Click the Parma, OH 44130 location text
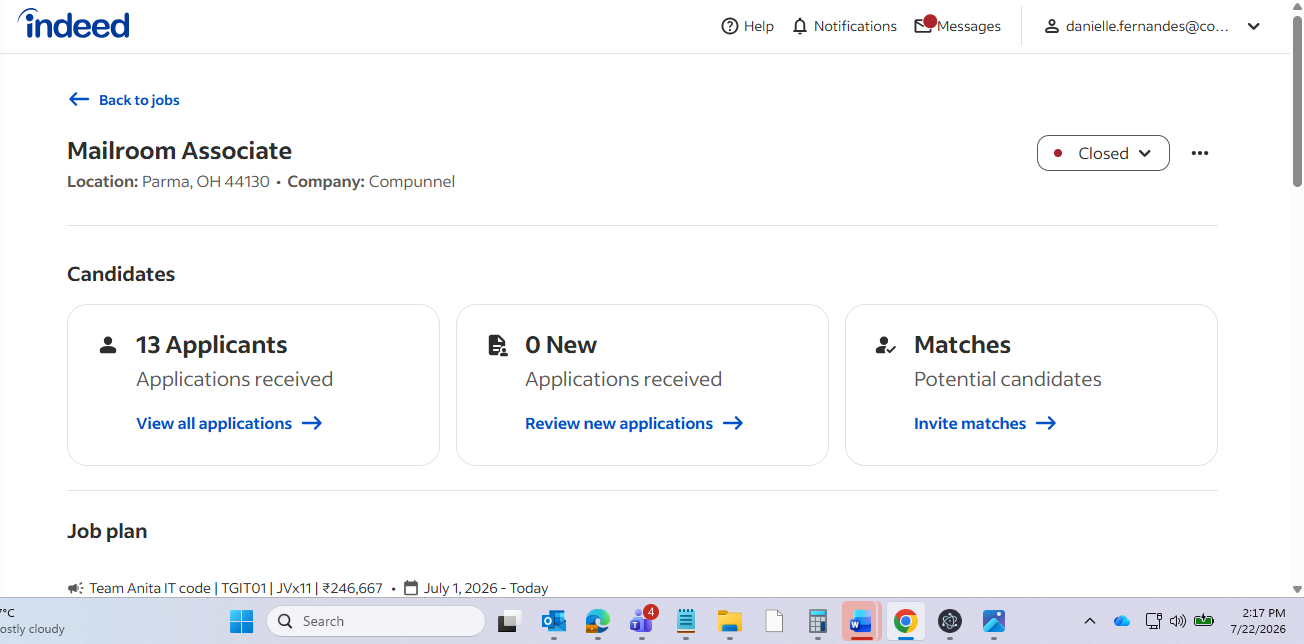 [206, 182]
